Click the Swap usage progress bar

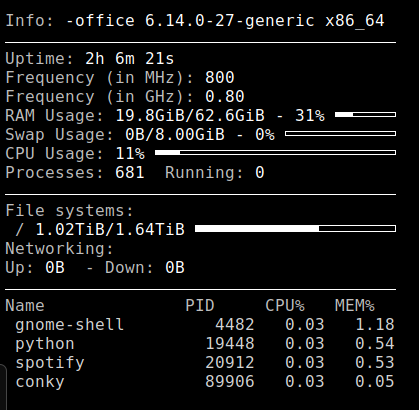click(x=340, y=134)
